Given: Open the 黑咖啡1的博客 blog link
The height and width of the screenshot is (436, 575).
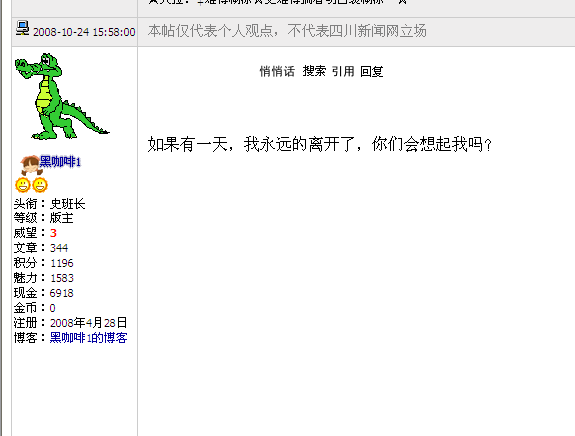Looking at the screenshot, I should click(x=88, y=338).
